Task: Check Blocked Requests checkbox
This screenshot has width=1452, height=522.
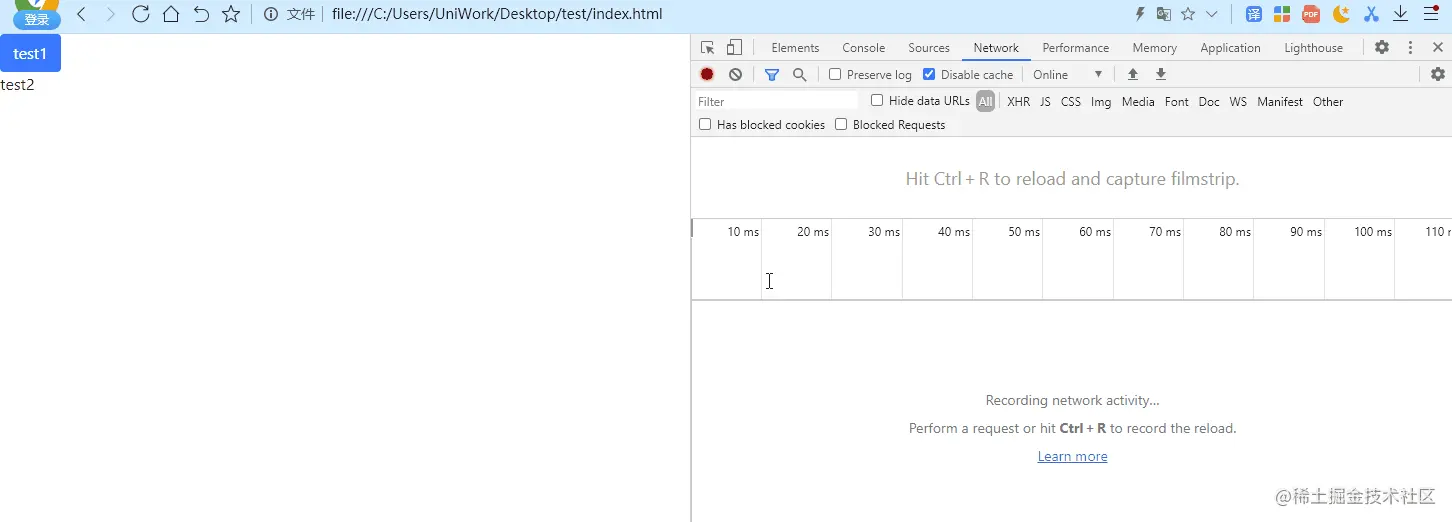Action: tap(841, 124)
